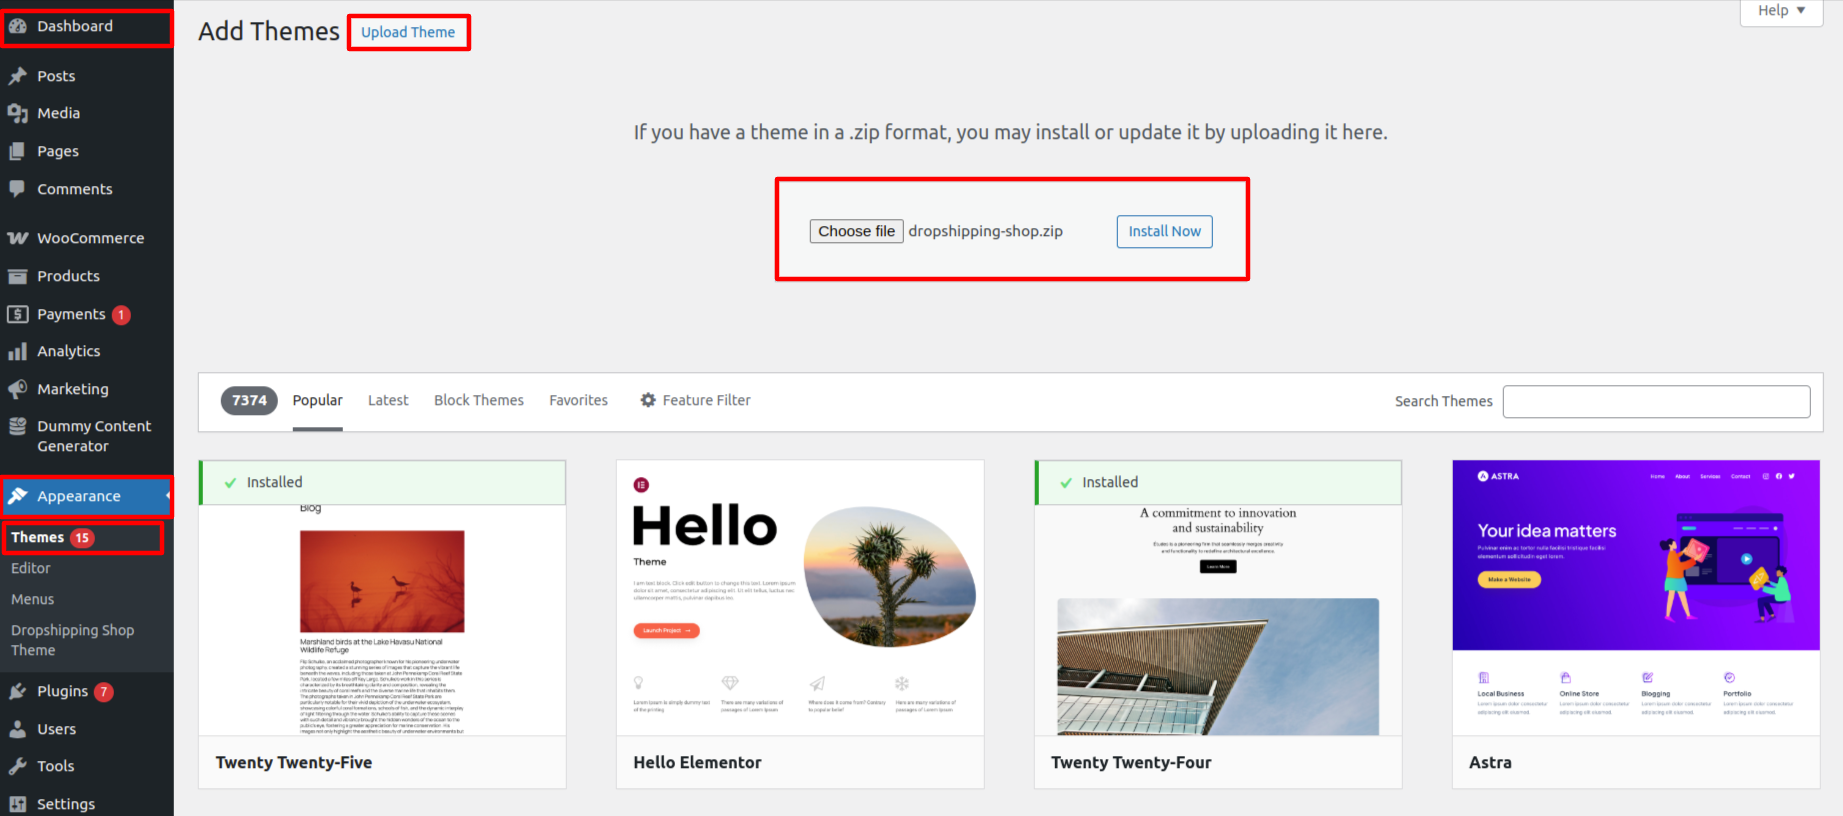Click the Pages menu label

coord(58,151)
